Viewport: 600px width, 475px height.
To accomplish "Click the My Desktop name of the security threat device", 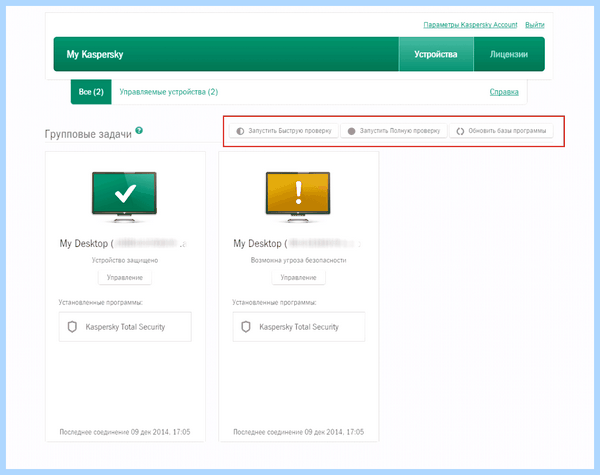I will (297, 243).
